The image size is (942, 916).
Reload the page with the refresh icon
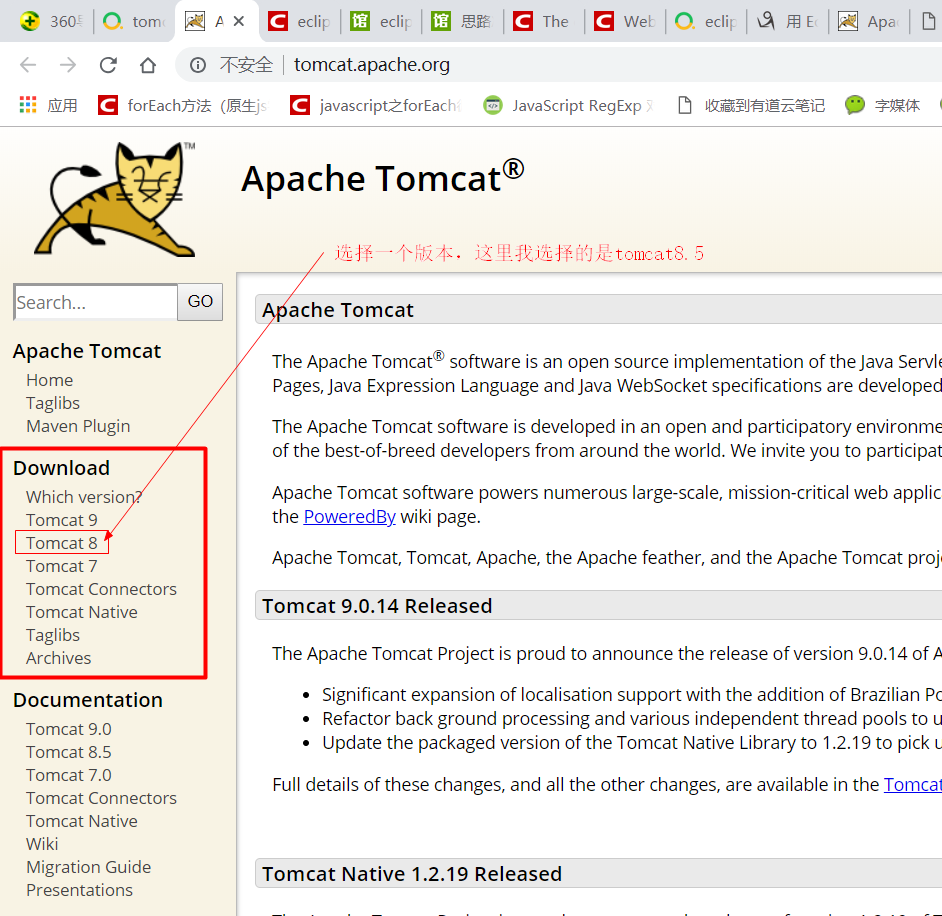pyautogui.click(x=108, y=62)
